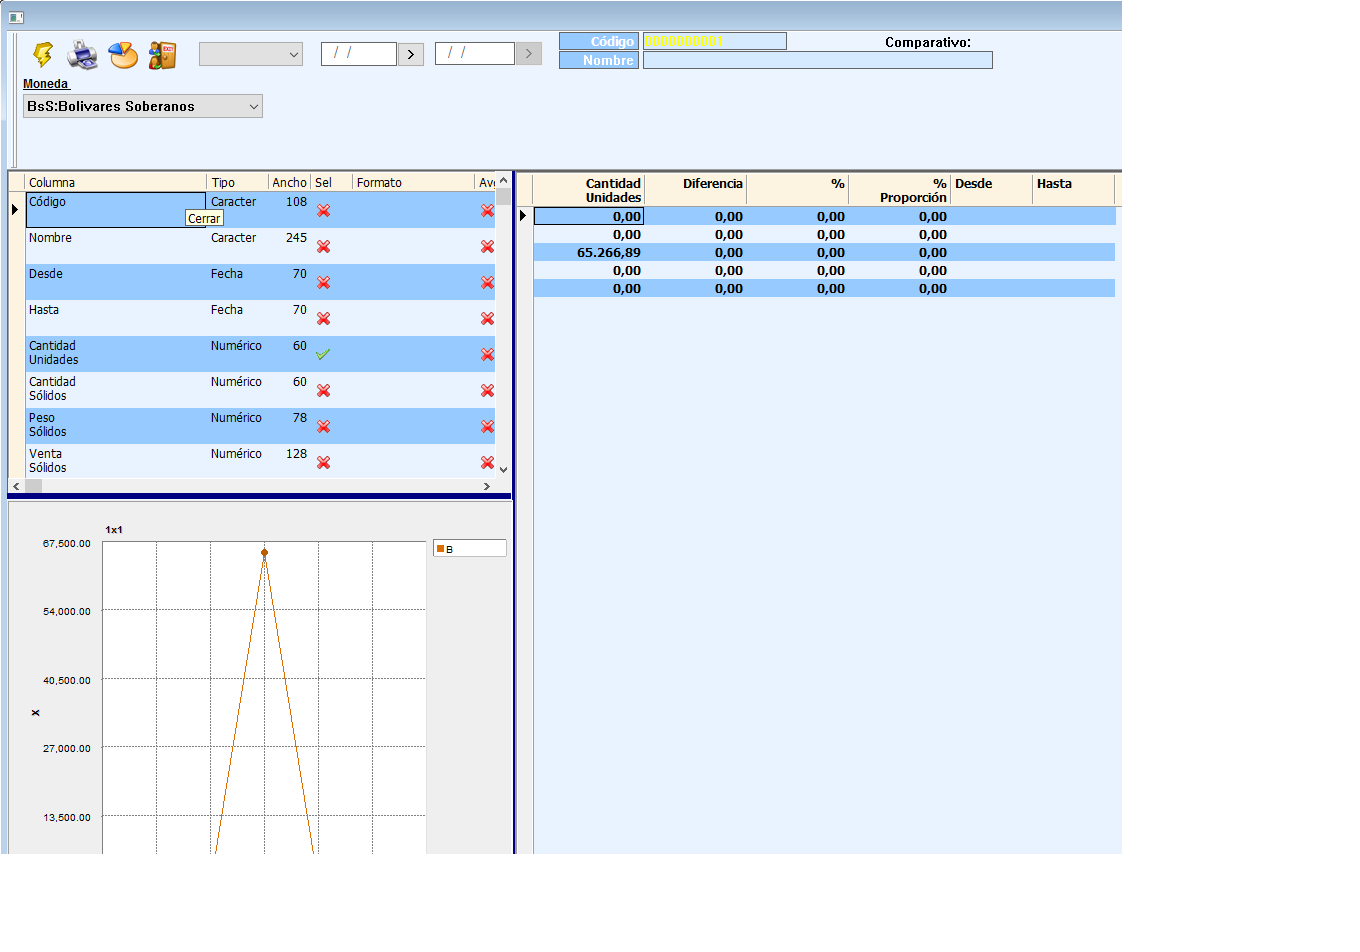Toggle Sel mark for the Desde row

pyautogui.click(x=323, y=282)
